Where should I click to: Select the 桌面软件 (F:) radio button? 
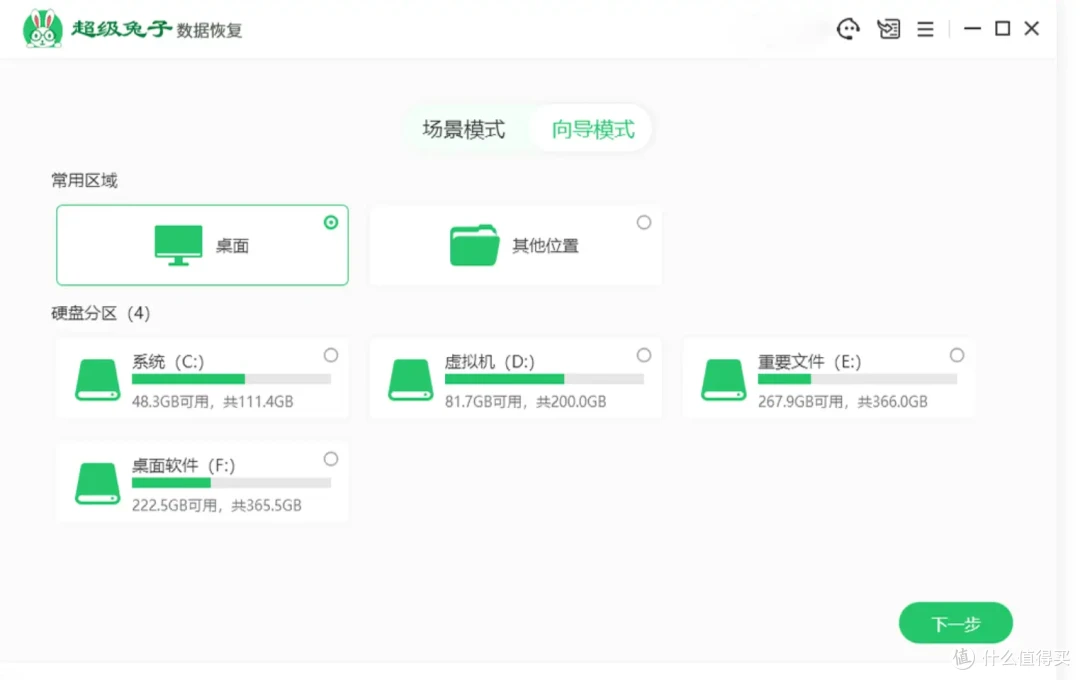331,460
